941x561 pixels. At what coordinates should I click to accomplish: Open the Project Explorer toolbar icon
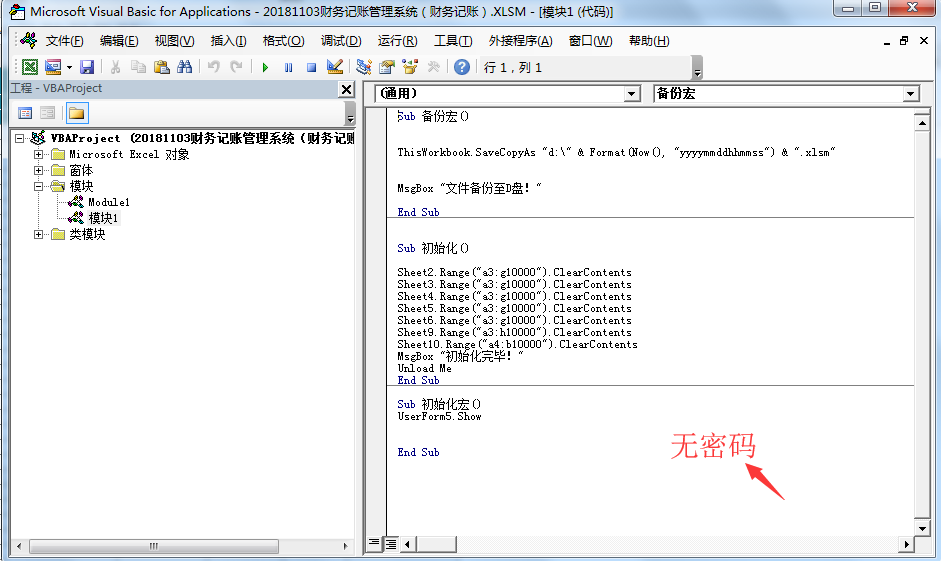point(364,67)
